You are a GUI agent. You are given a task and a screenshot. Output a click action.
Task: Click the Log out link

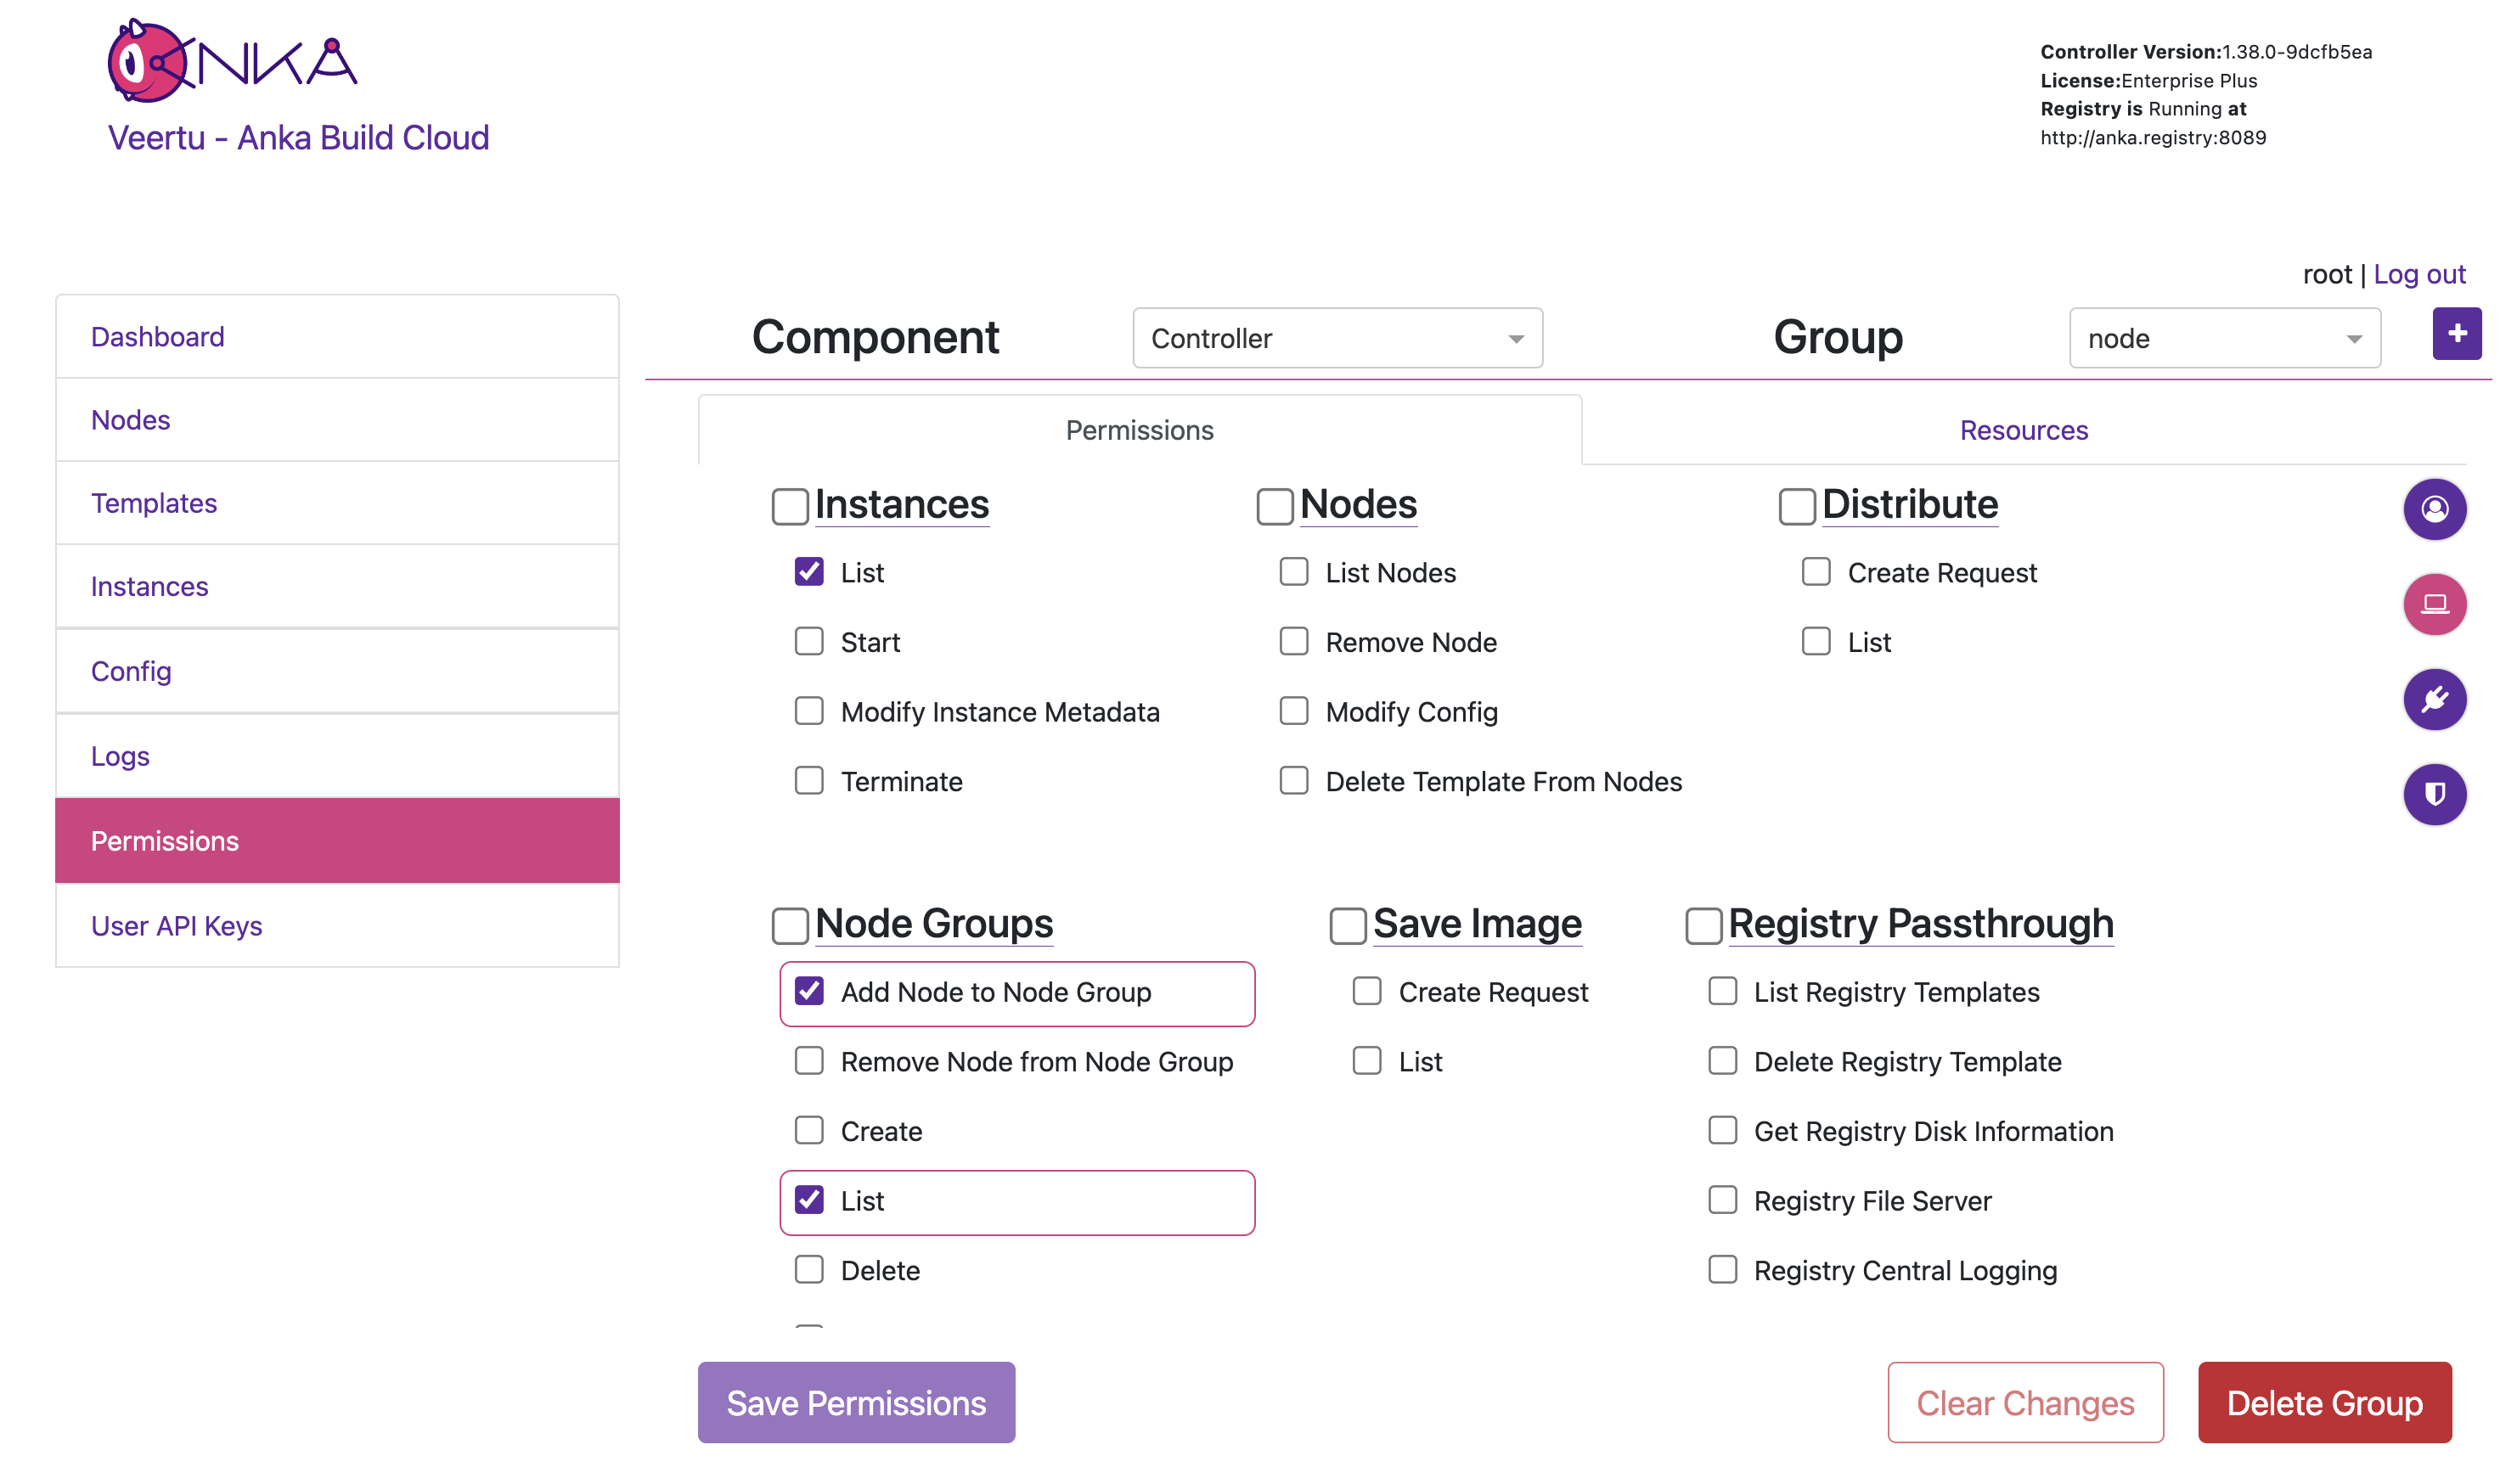2418,274
